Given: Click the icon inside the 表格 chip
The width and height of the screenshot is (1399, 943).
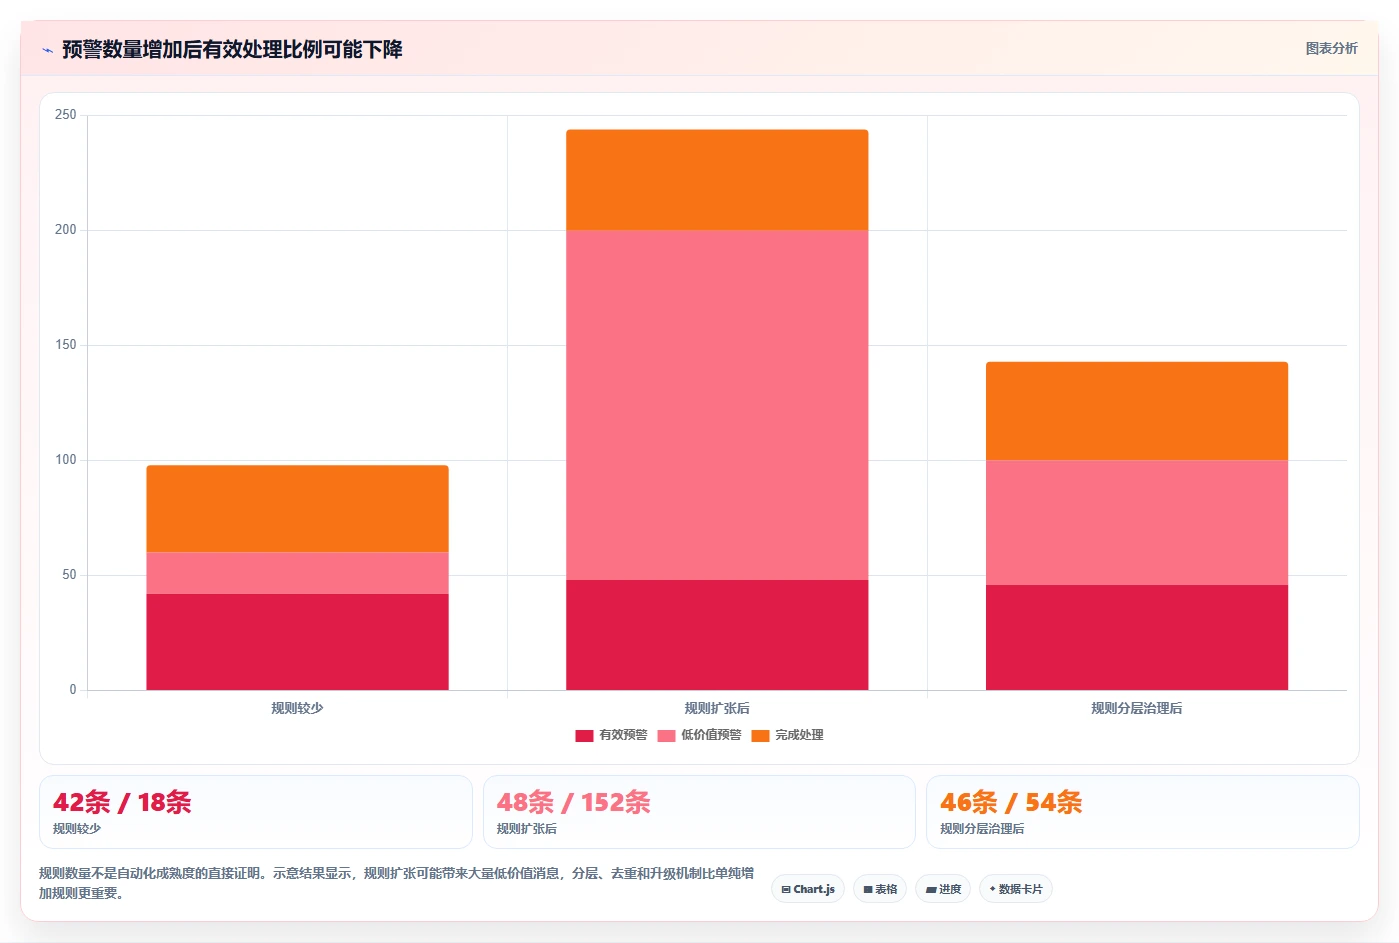Looking at the screenshot, I should [868, 889].
